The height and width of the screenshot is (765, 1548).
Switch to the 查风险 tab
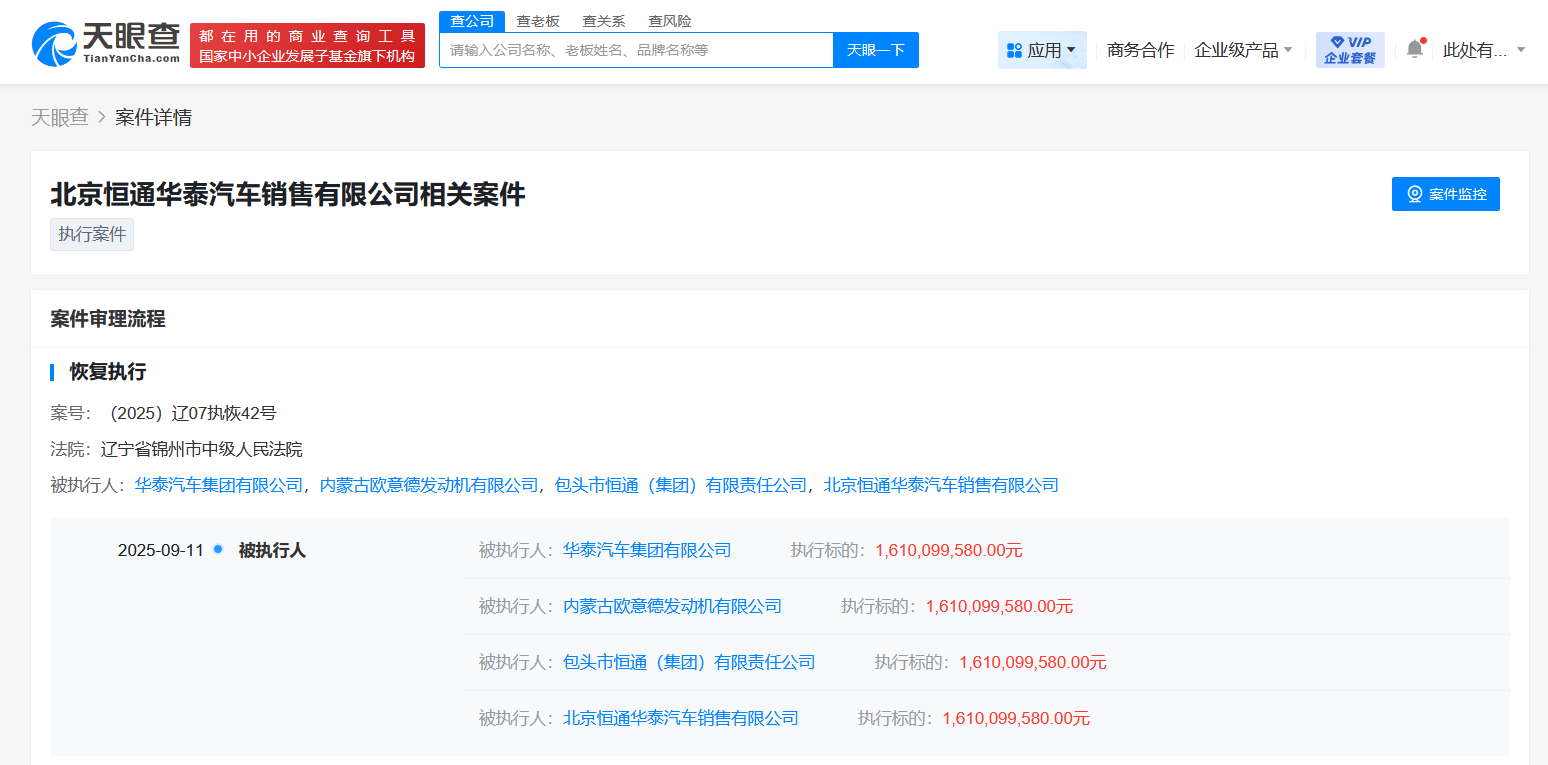(x=669, y=21)
